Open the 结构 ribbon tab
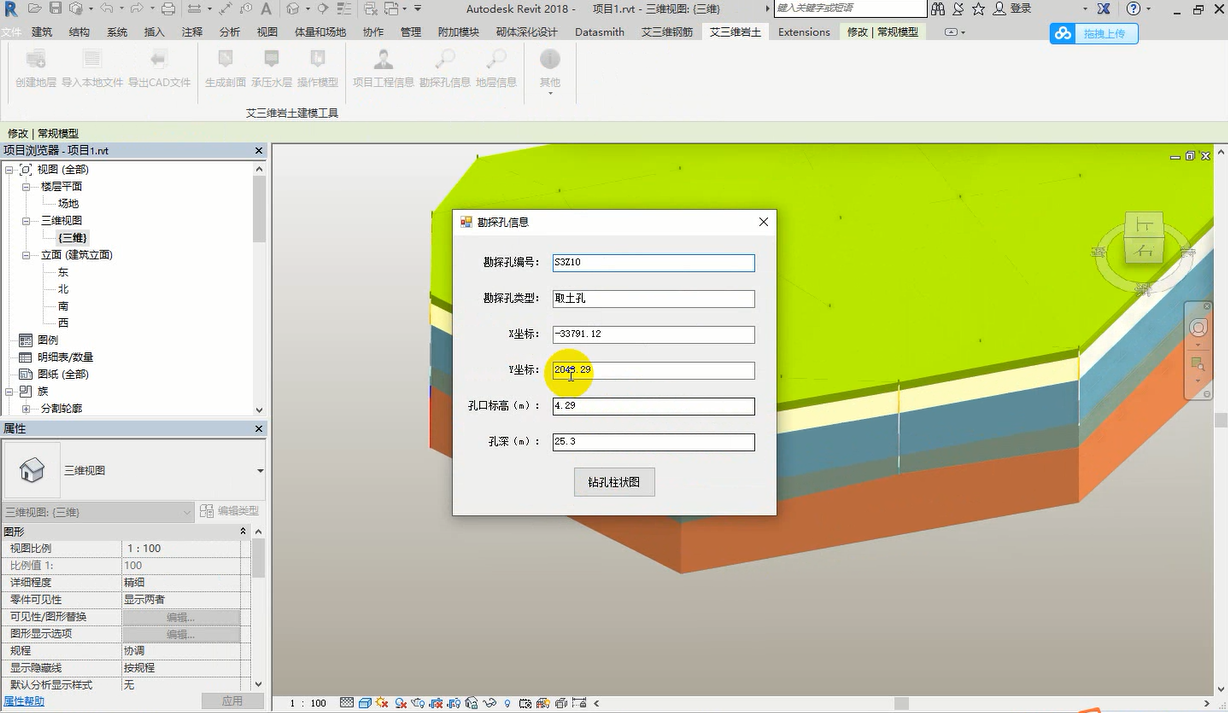The height and width of the screenshot is (713, 1228). tap(80, 32)
